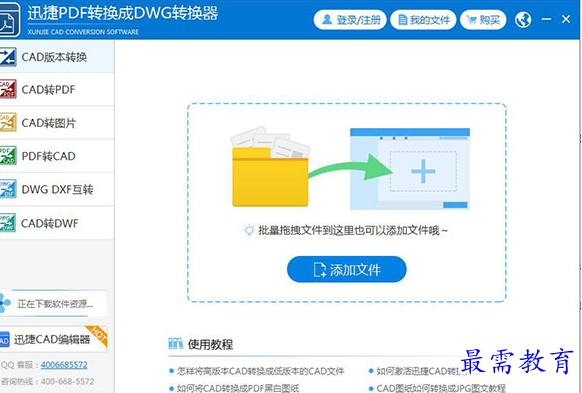Click the QQ客服 number 4006685572 link
Image resolution: width=582 pixels, height=393 pixels.
[x=64, y=365]
